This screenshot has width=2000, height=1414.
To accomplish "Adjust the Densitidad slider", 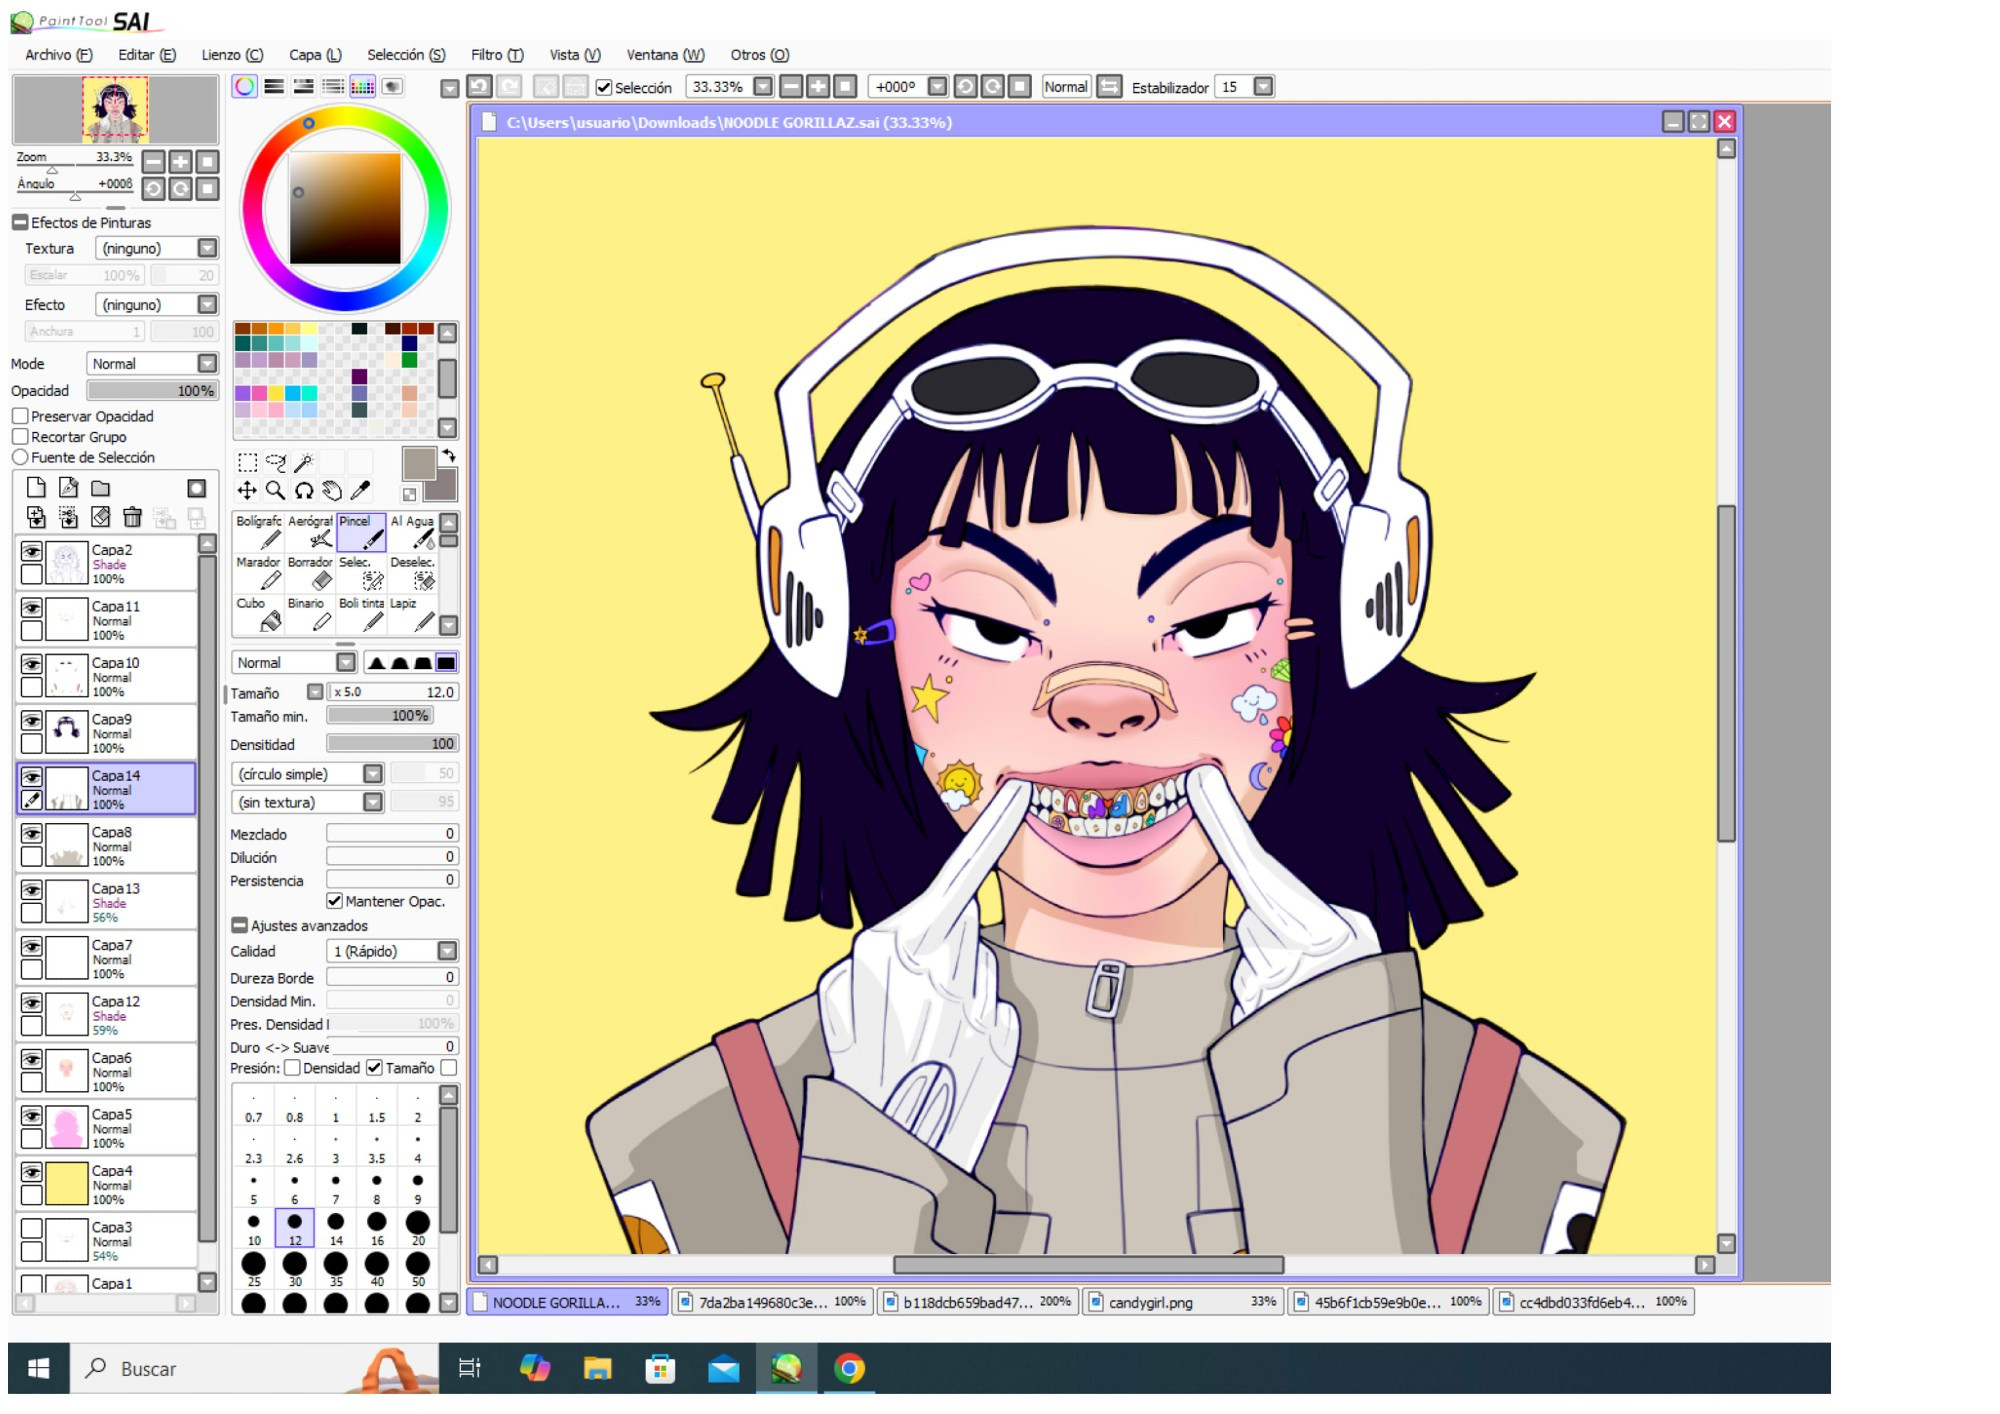I will click(x=393, y=744).
